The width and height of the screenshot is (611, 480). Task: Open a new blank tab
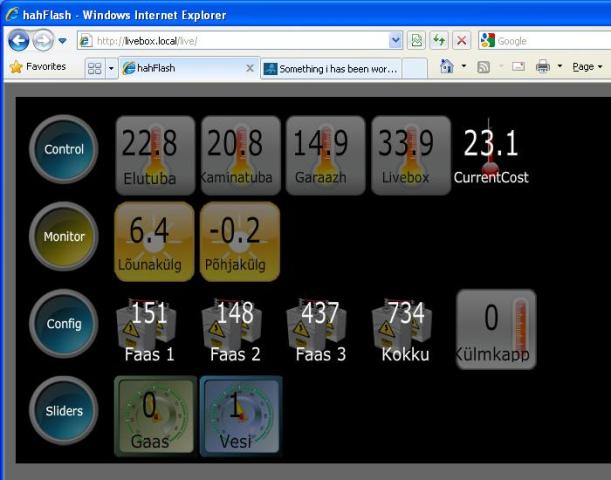[x=415, y=69]
